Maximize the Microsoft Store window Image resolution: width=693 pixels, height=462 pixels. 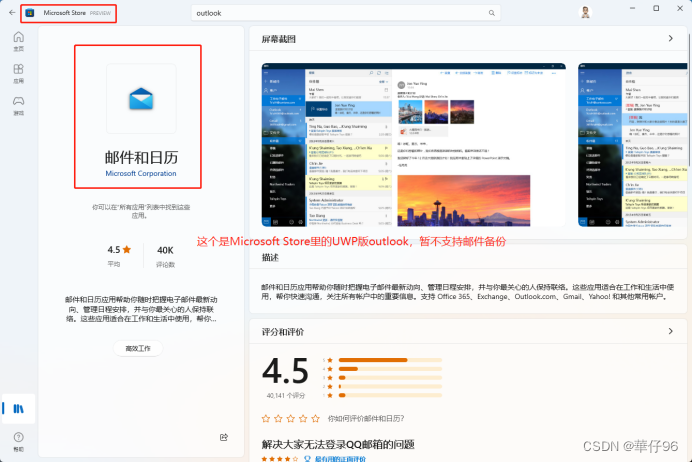tap(656, 8)
